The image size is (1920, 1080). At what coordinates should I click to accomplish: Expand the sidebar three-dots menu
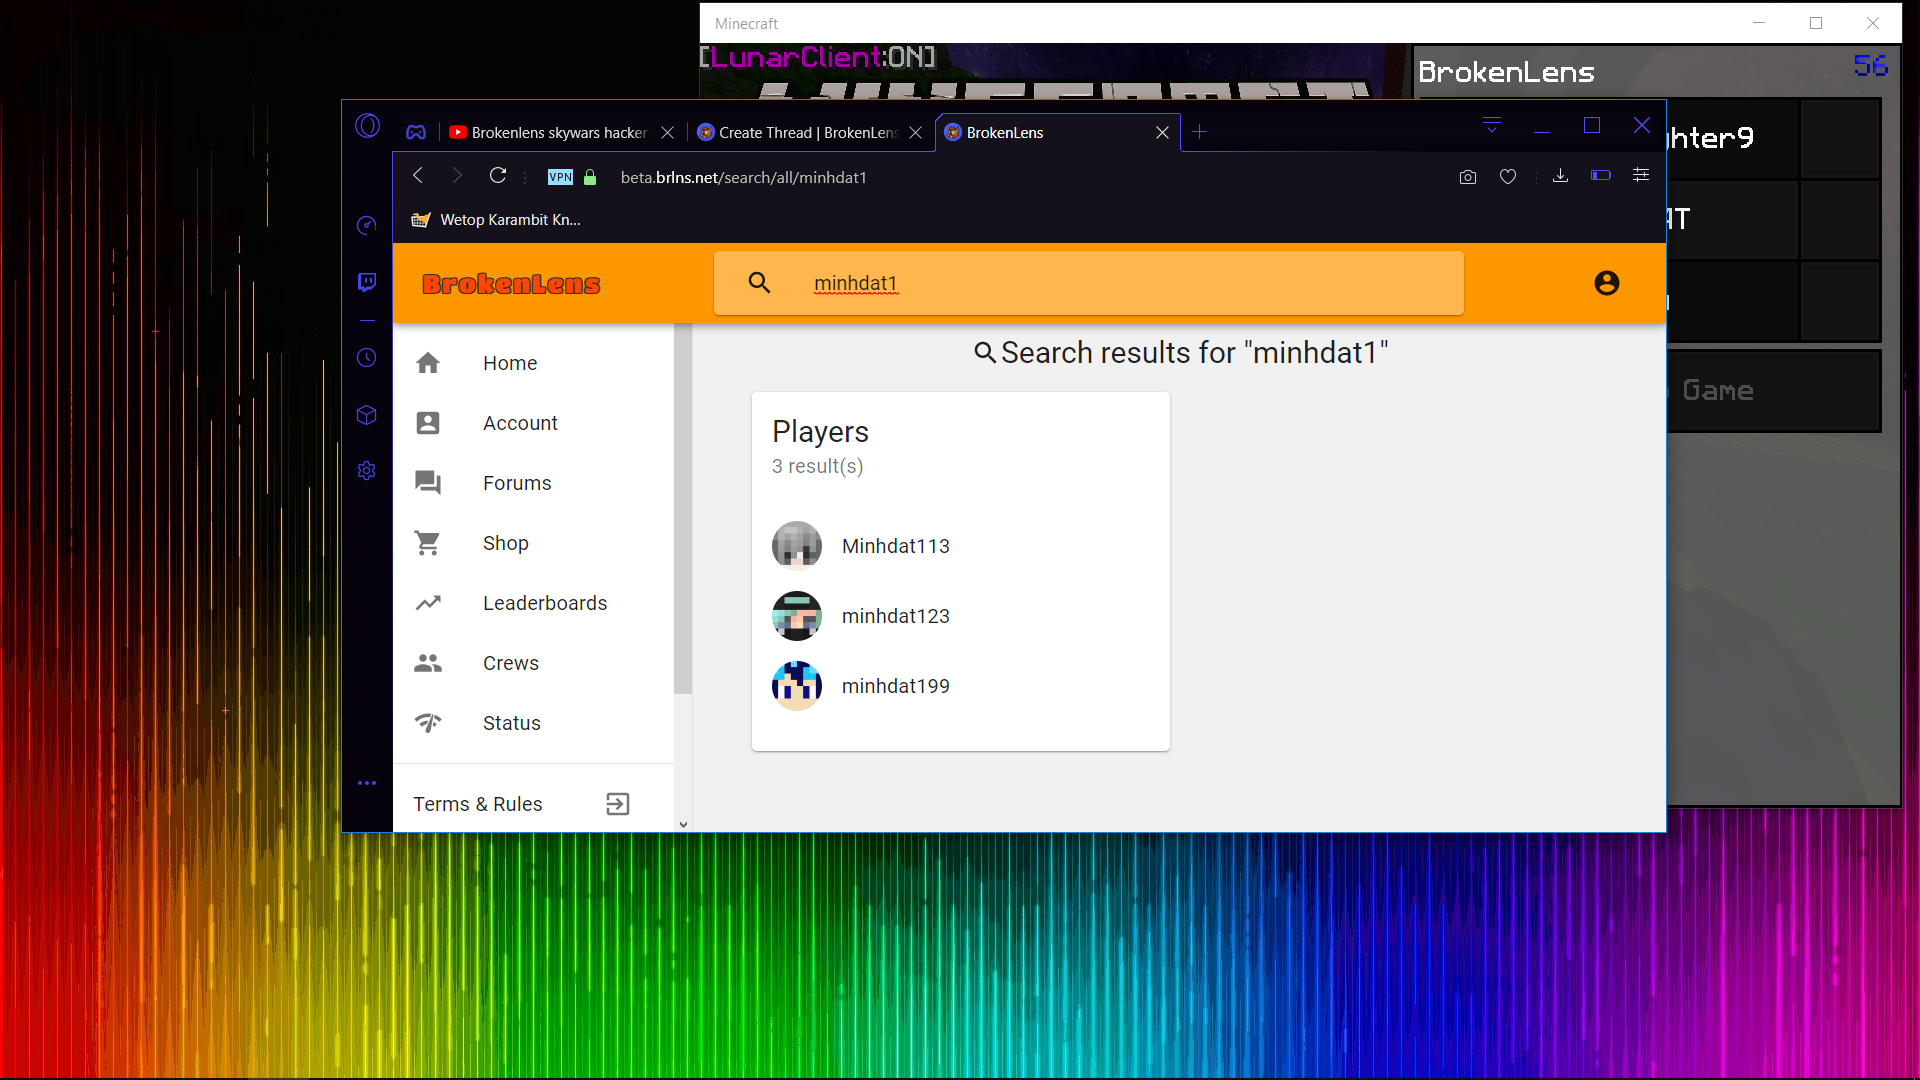[x=367, y=783]
